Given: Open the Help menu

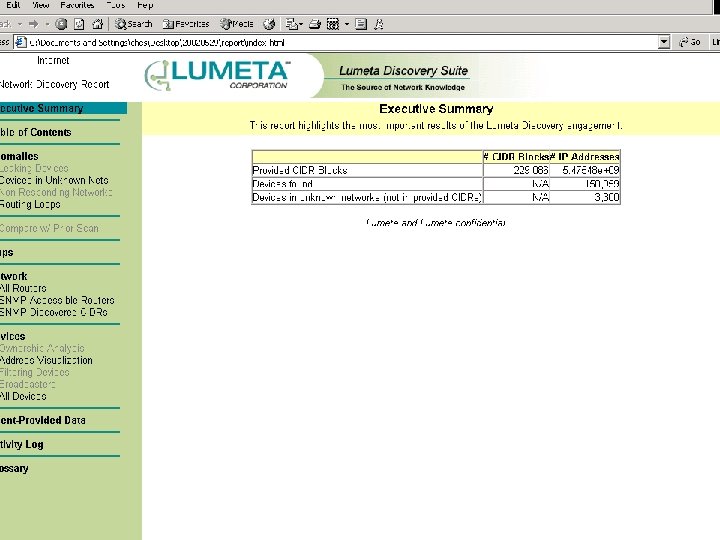Looking at the screenshot, I should point(145,5).
